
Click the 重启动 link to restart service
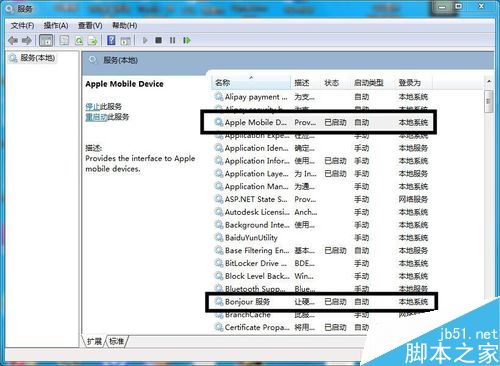96,117
